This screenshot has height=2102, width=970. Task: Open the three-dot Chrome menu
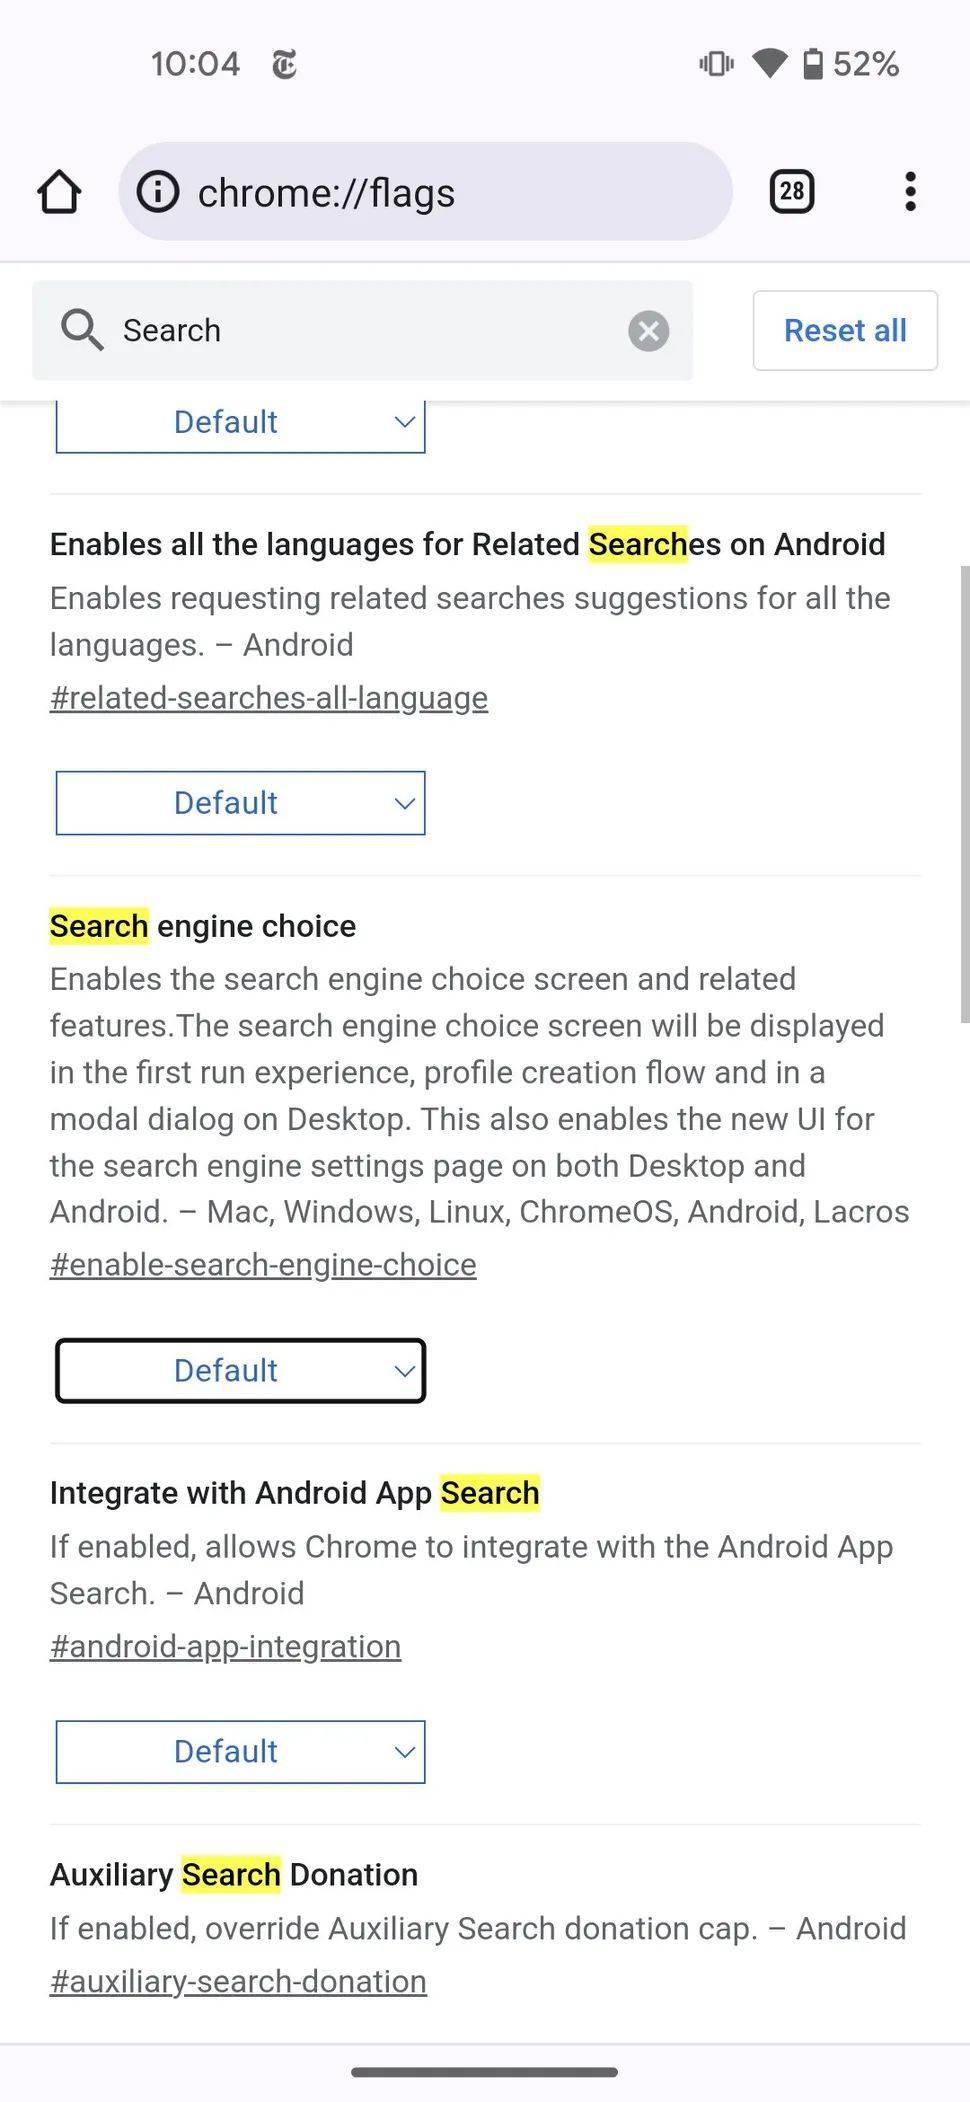909,191
